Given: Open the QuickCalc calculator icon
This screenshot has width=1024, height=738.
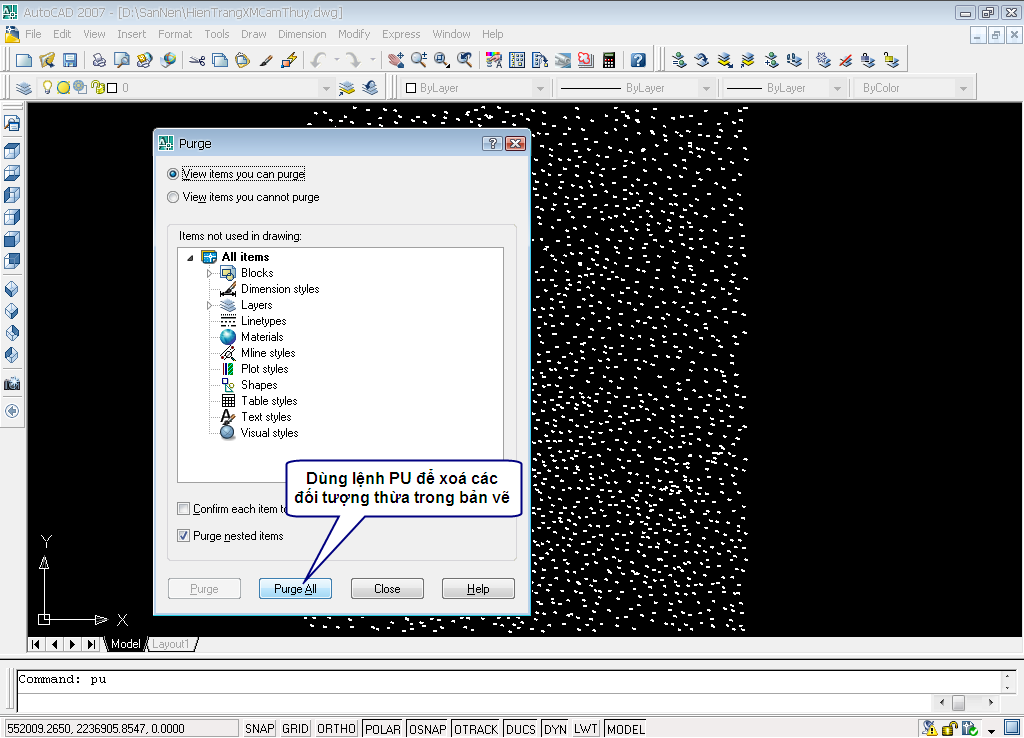Looking at the screenshot, I should tap(608, 60).
